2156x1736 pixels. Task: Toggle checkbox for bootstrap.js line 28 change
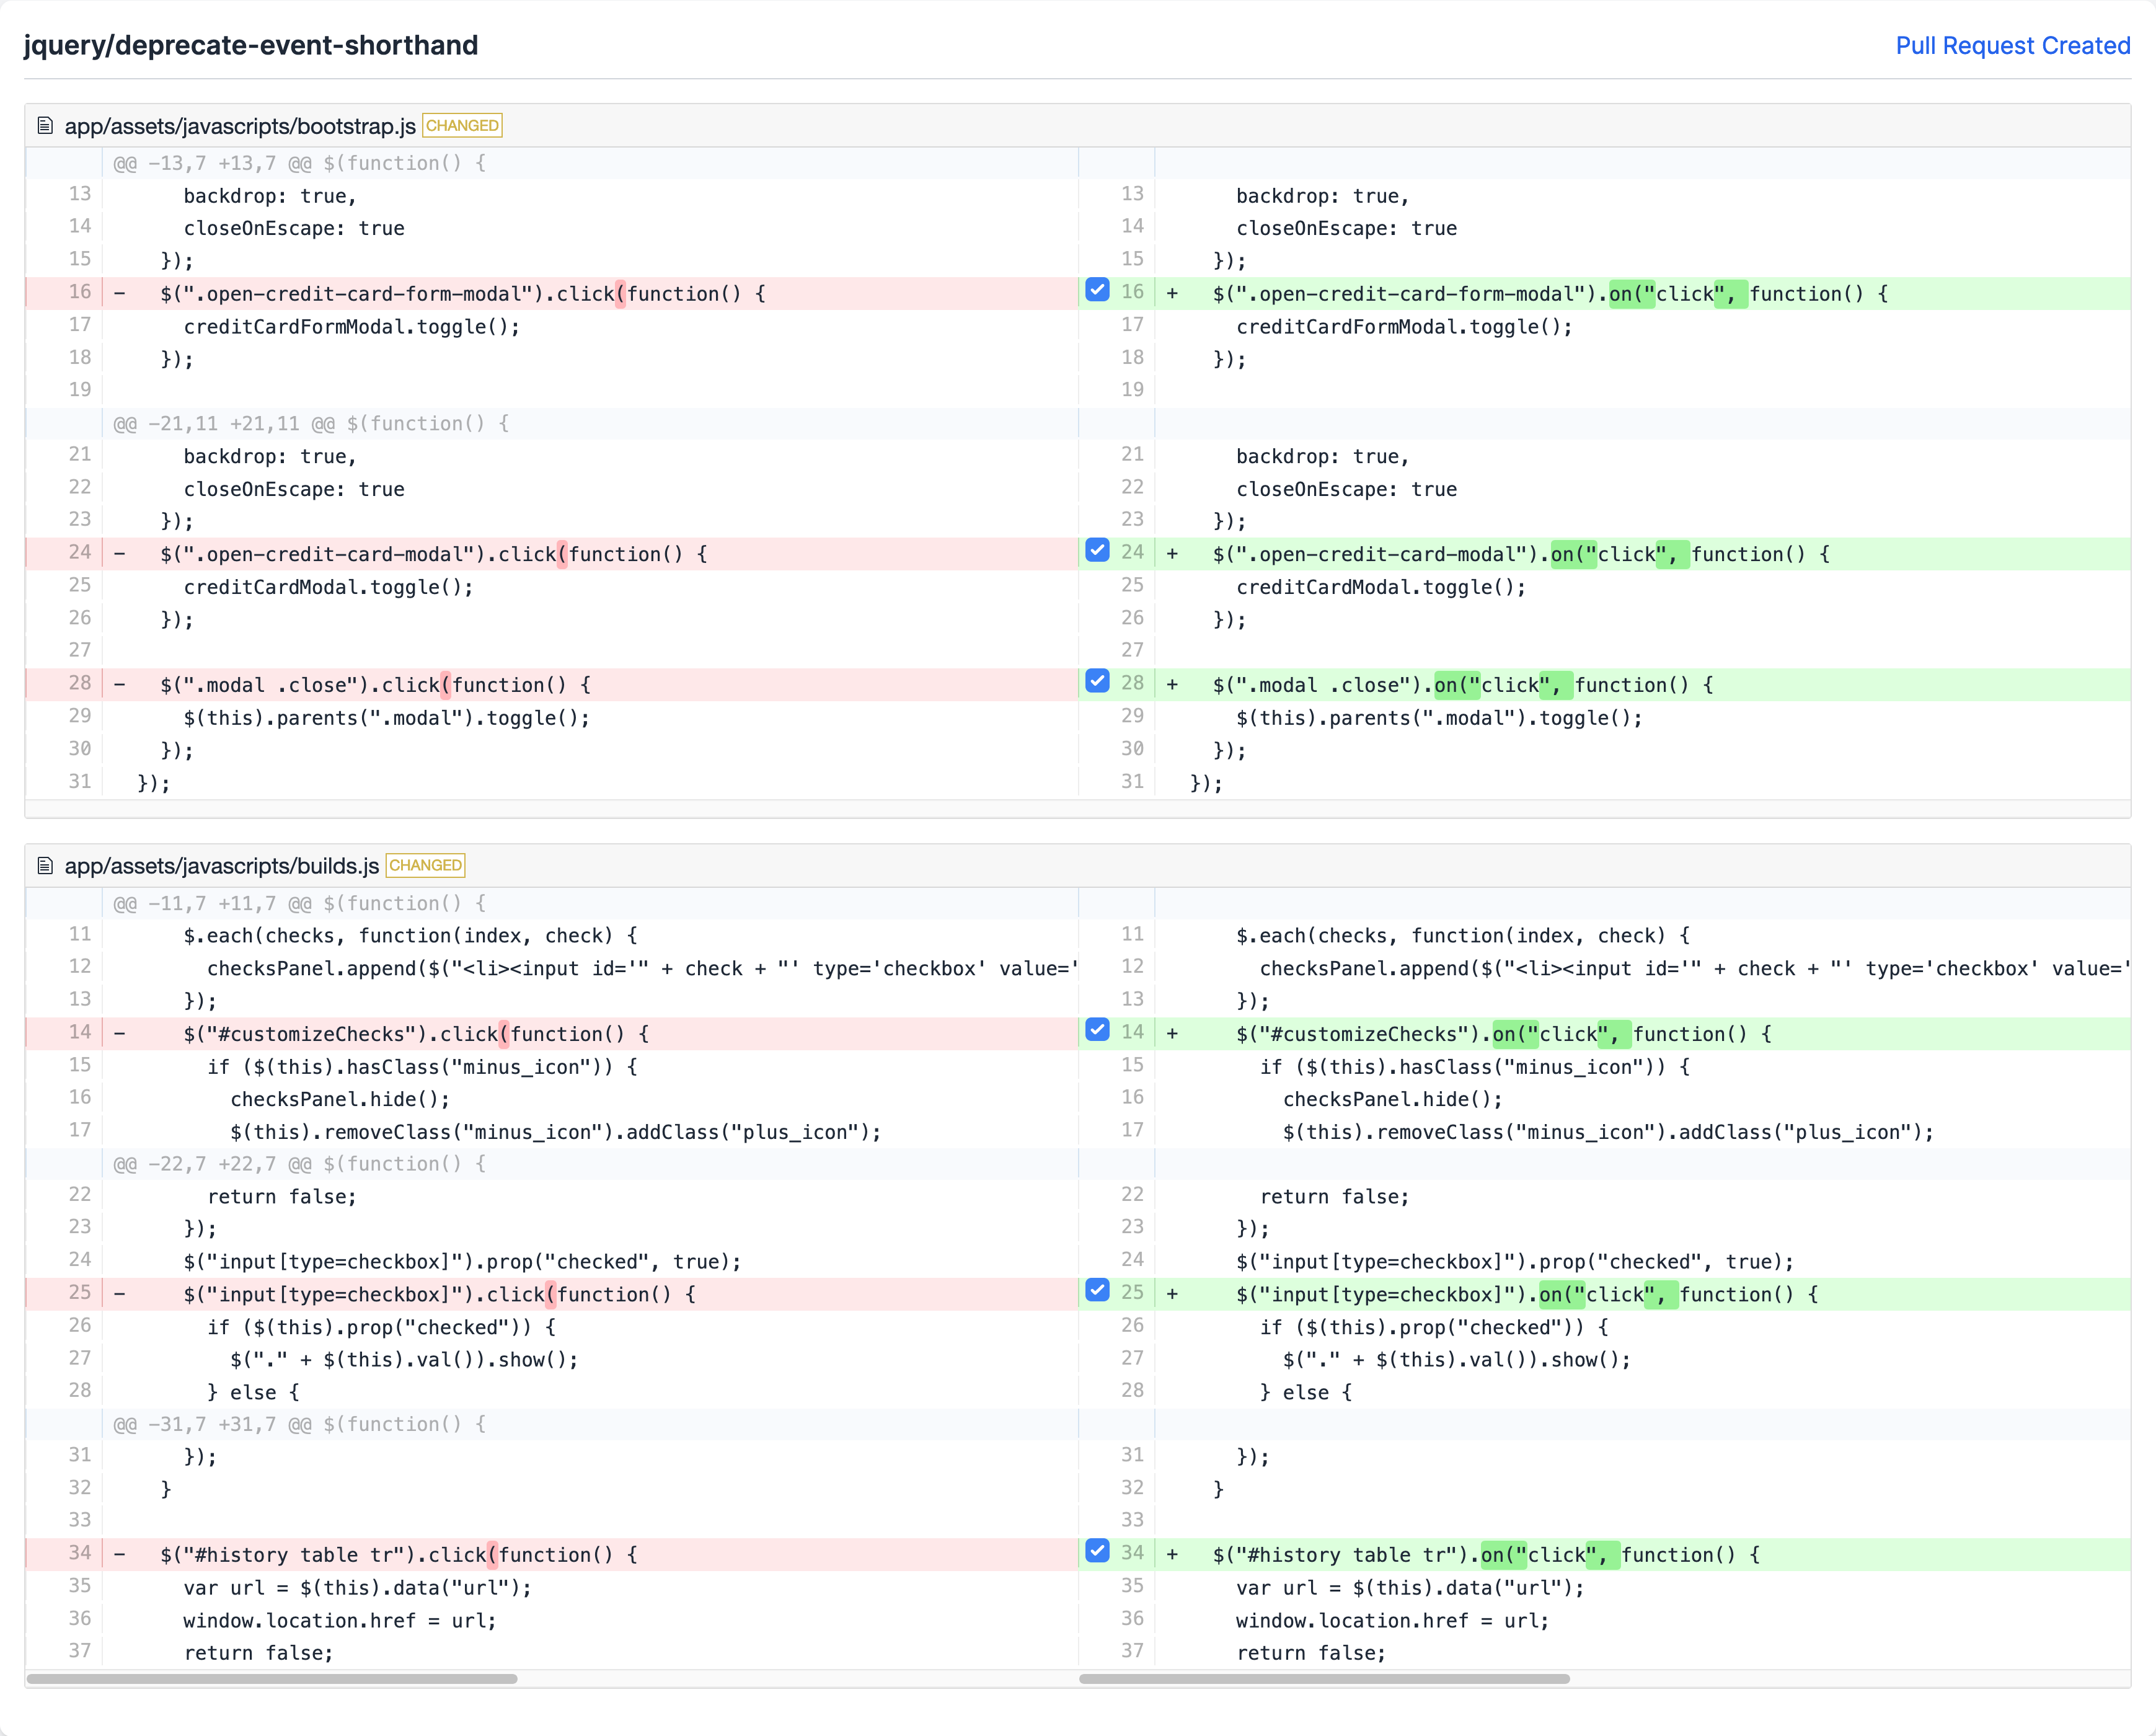click(x=1097, y=681)
